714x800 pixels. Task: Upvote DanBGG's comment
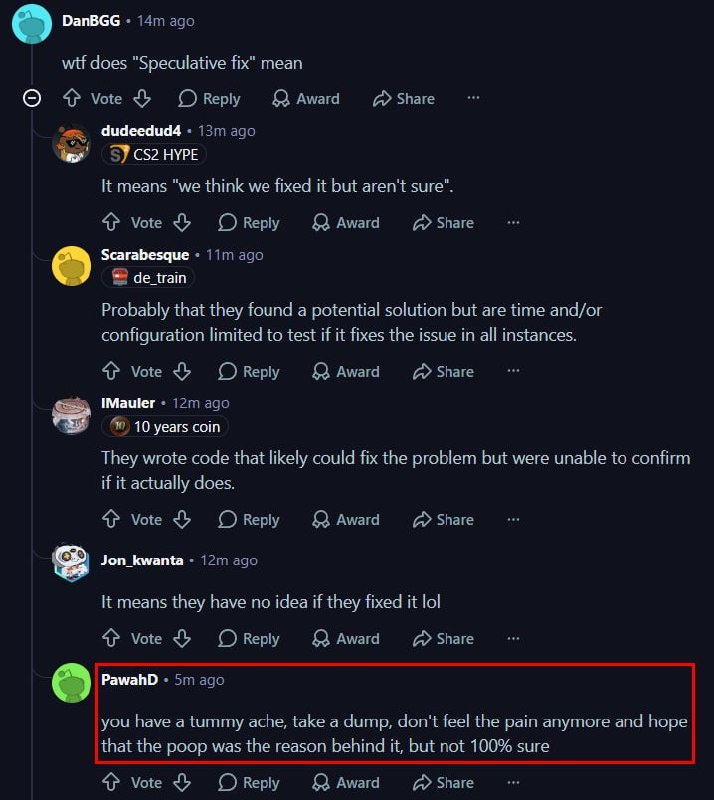72,98
